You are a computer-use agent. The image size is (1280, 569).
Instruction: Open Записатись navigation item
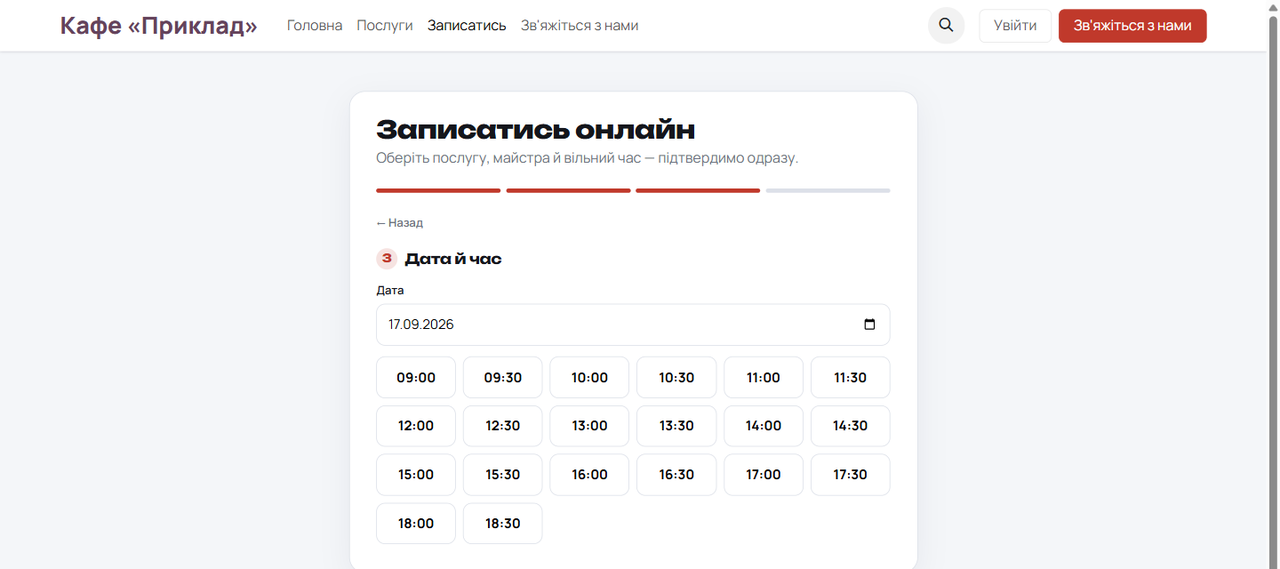pos(467,25)
